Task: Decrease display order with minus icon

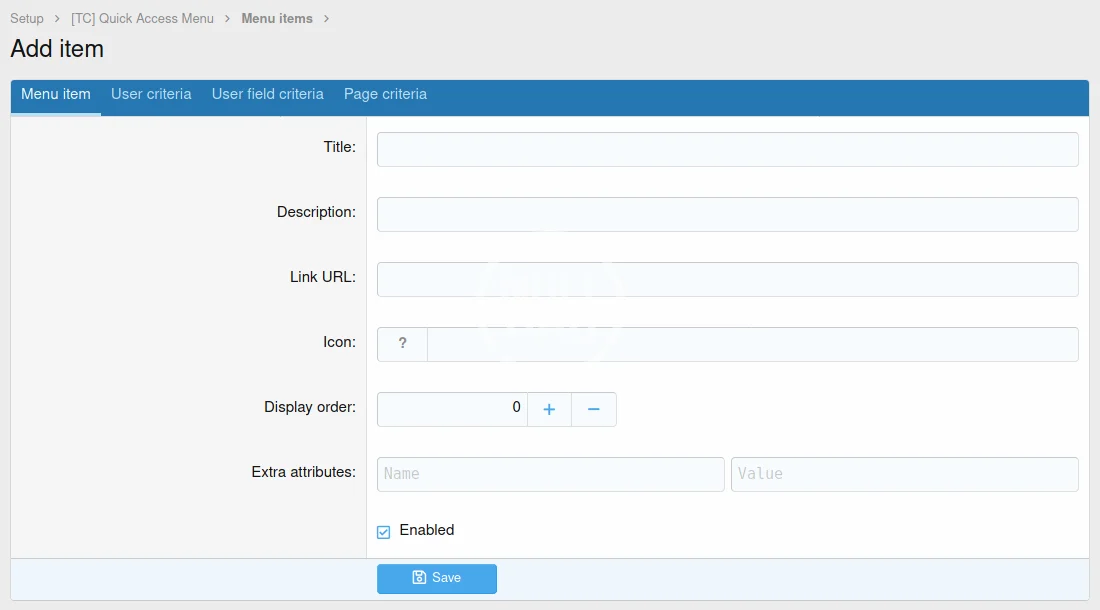Action: click(594, 409)
